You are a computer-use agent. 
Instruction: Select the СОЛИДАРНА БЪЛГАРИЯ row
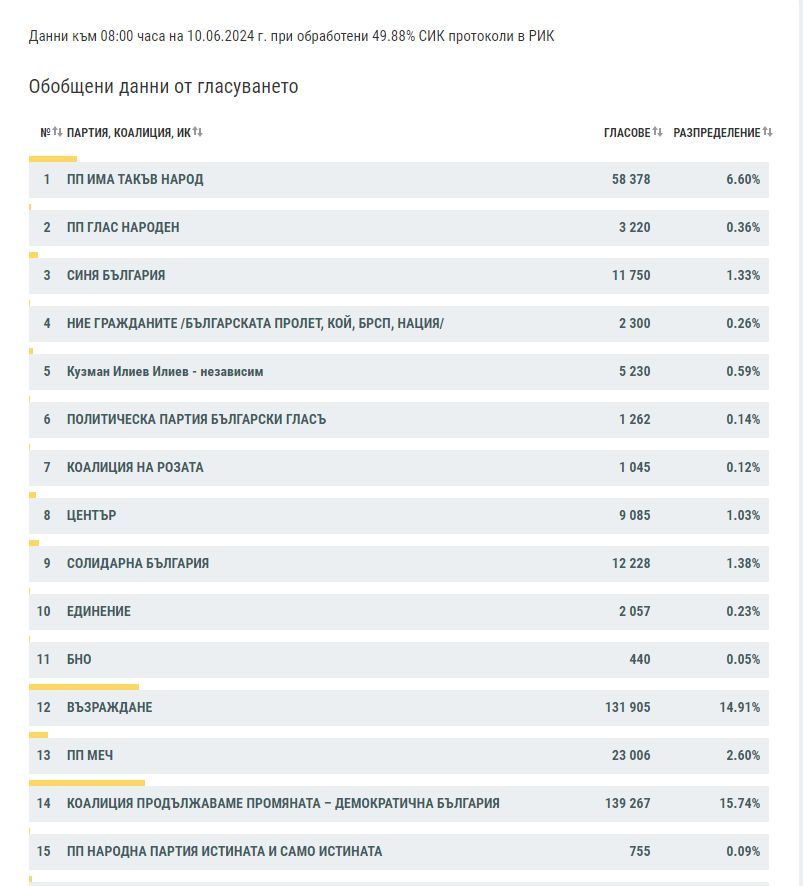(x=399, y=564)
